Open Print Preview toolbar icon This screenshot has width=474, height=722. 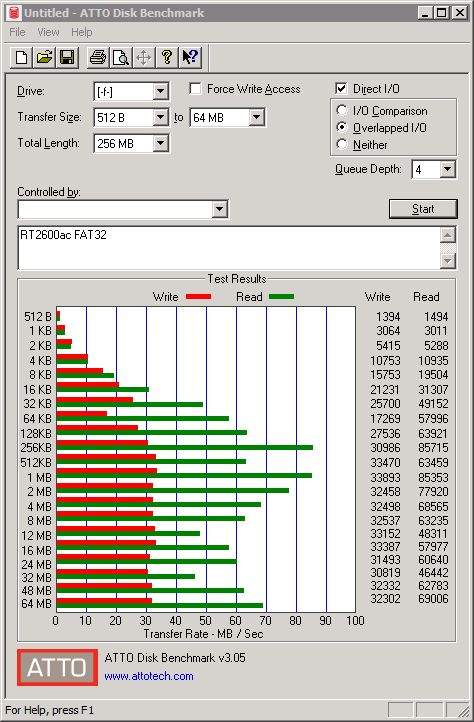[x=121, y=58]
